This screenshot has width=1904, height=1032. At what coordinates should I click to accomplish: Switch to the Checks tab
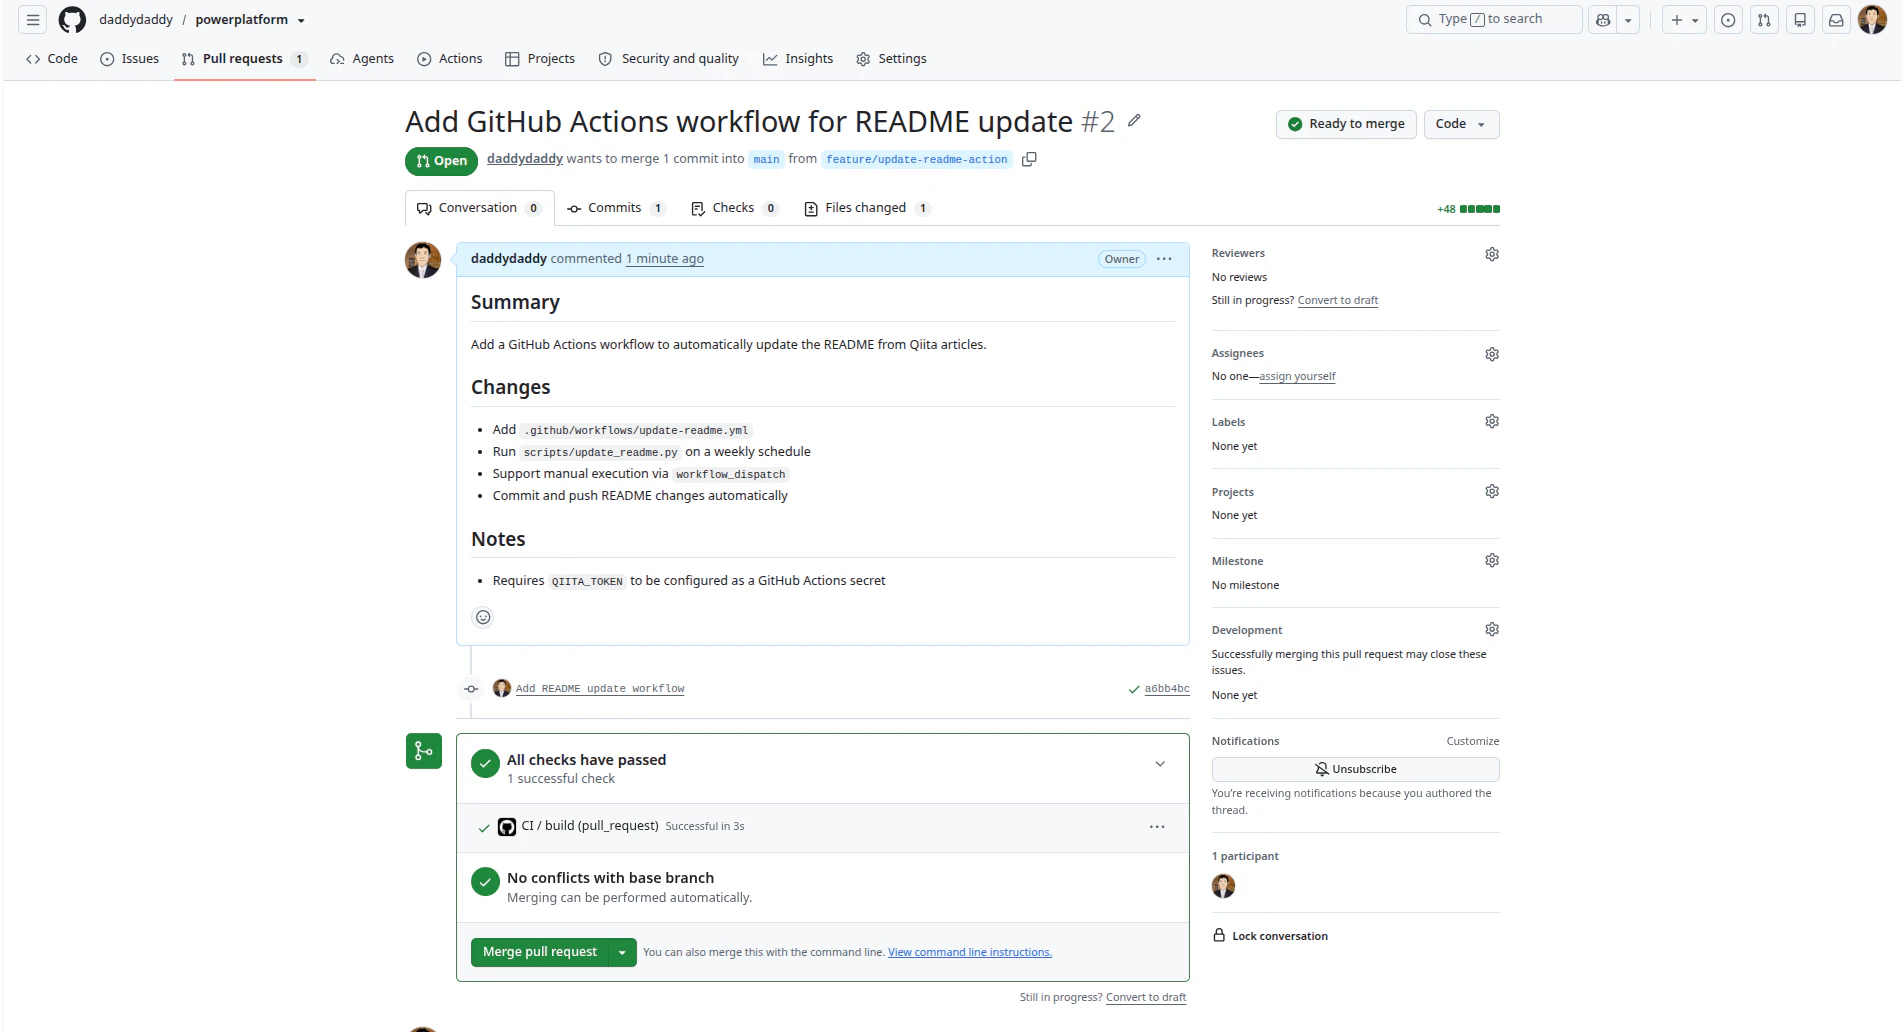[x=735, y=208]
